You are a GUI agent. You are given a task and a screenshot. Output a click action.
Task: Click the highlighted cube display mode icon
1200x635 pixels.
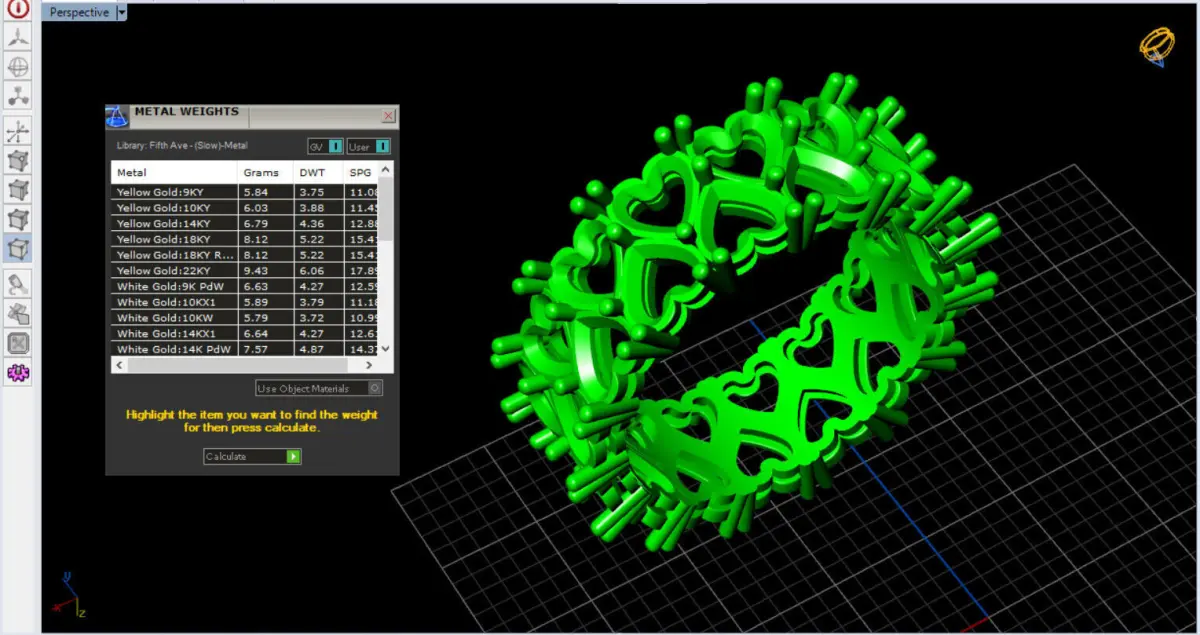[x=18, y=247]
